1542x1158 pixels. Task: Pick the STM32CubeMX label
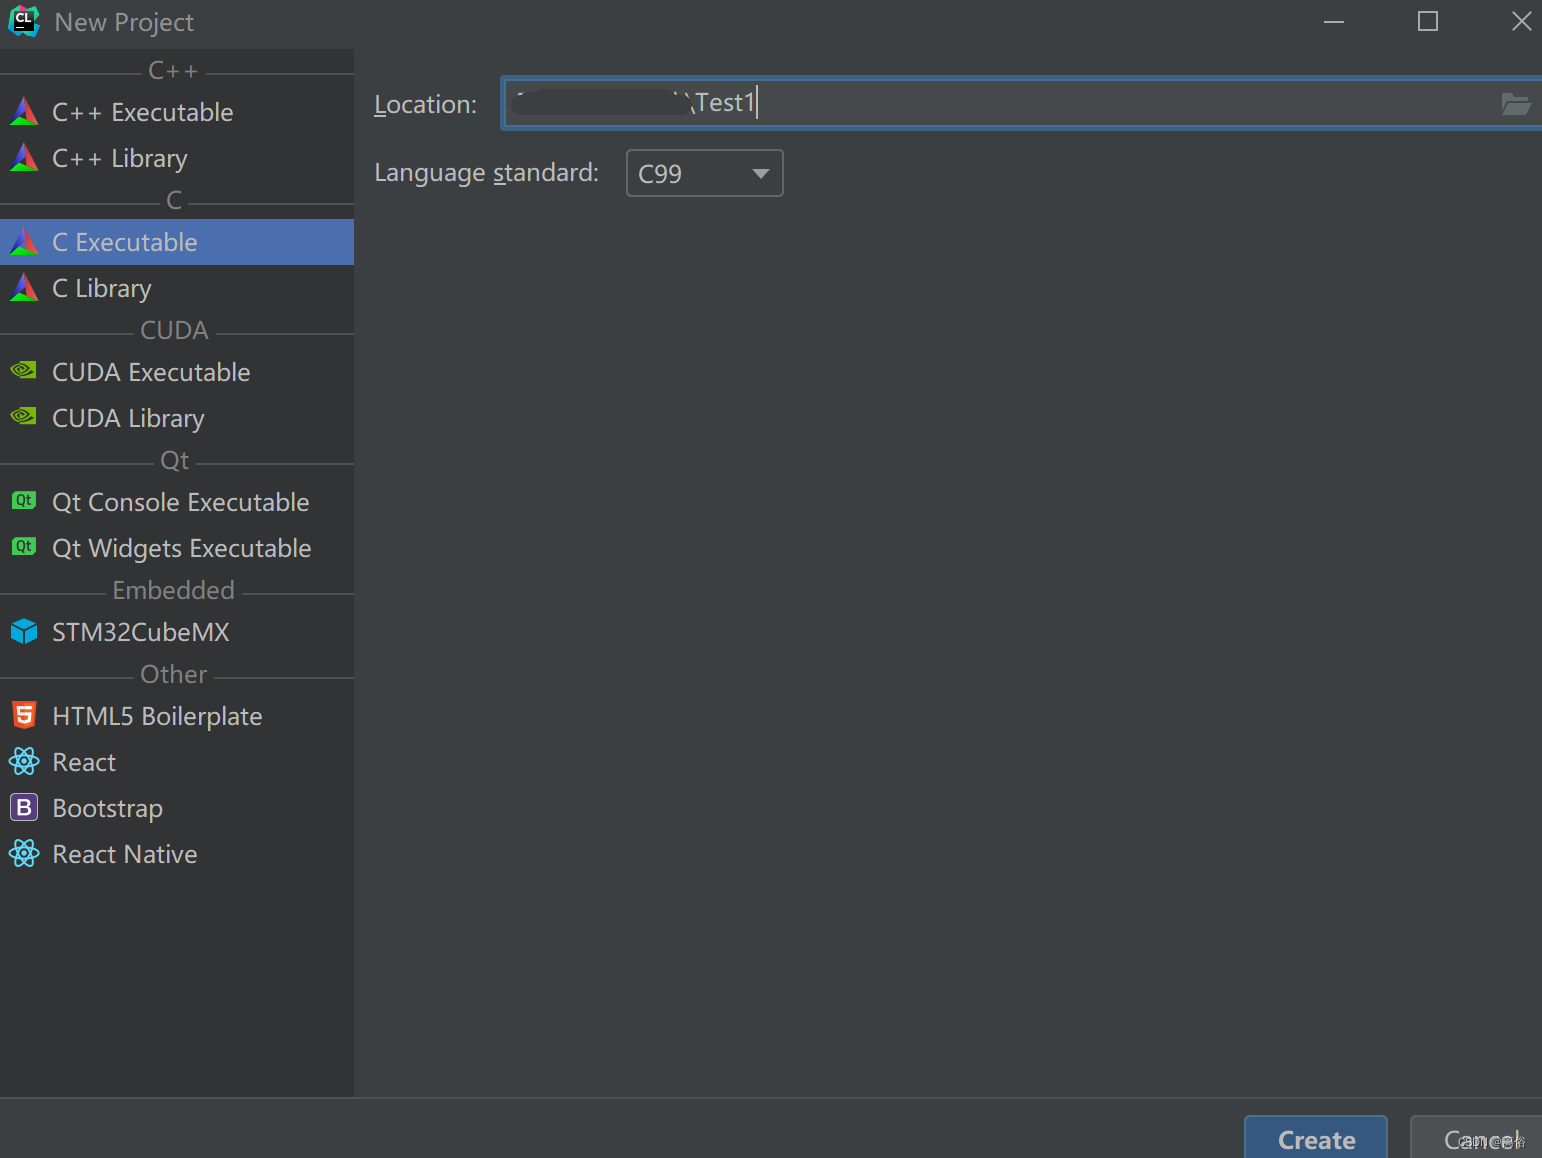pyautogui.click(x=141, y=632)
